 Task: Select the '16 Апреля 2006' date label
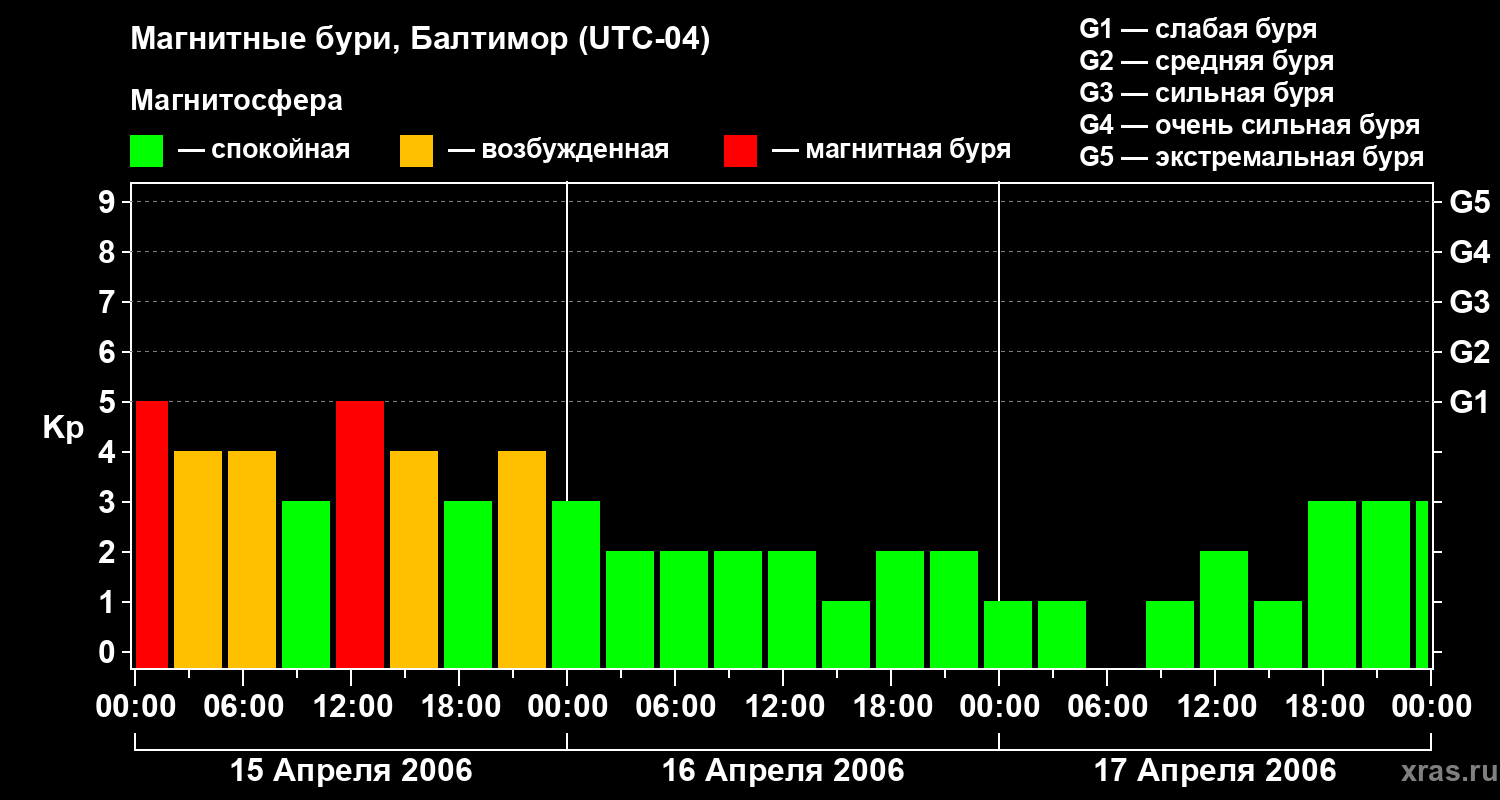click(x=783, y=771)
